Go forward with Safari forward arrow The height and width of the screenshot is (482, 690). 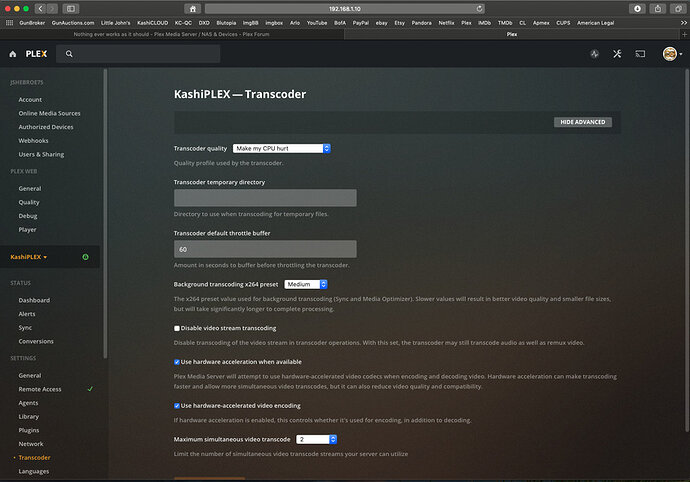[x=52, y=8]
